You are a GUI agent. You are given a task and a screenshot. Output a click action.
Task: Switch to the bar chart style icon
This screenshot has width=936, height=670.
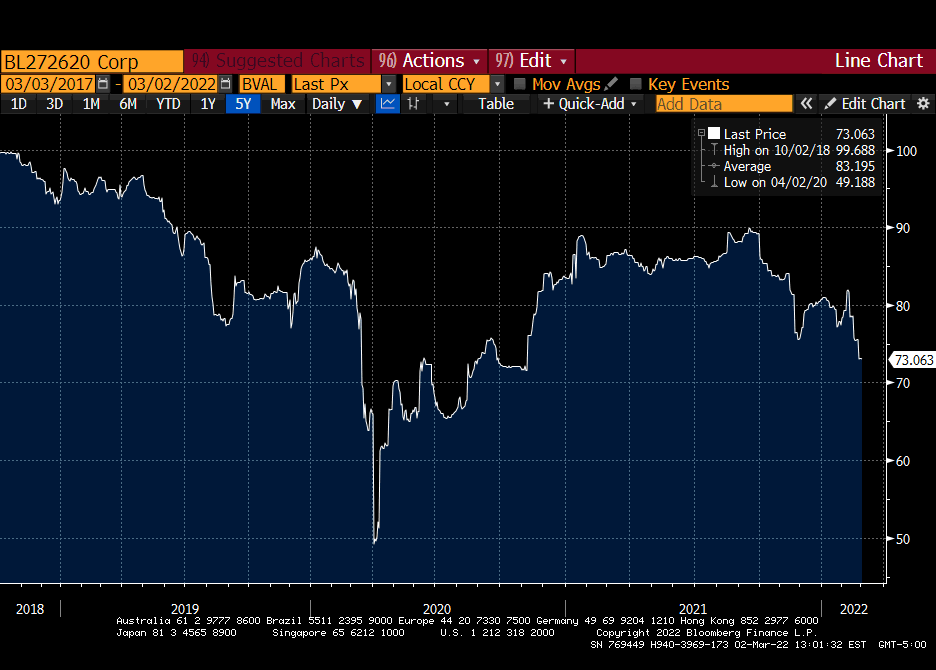click(x=413, y=104)
